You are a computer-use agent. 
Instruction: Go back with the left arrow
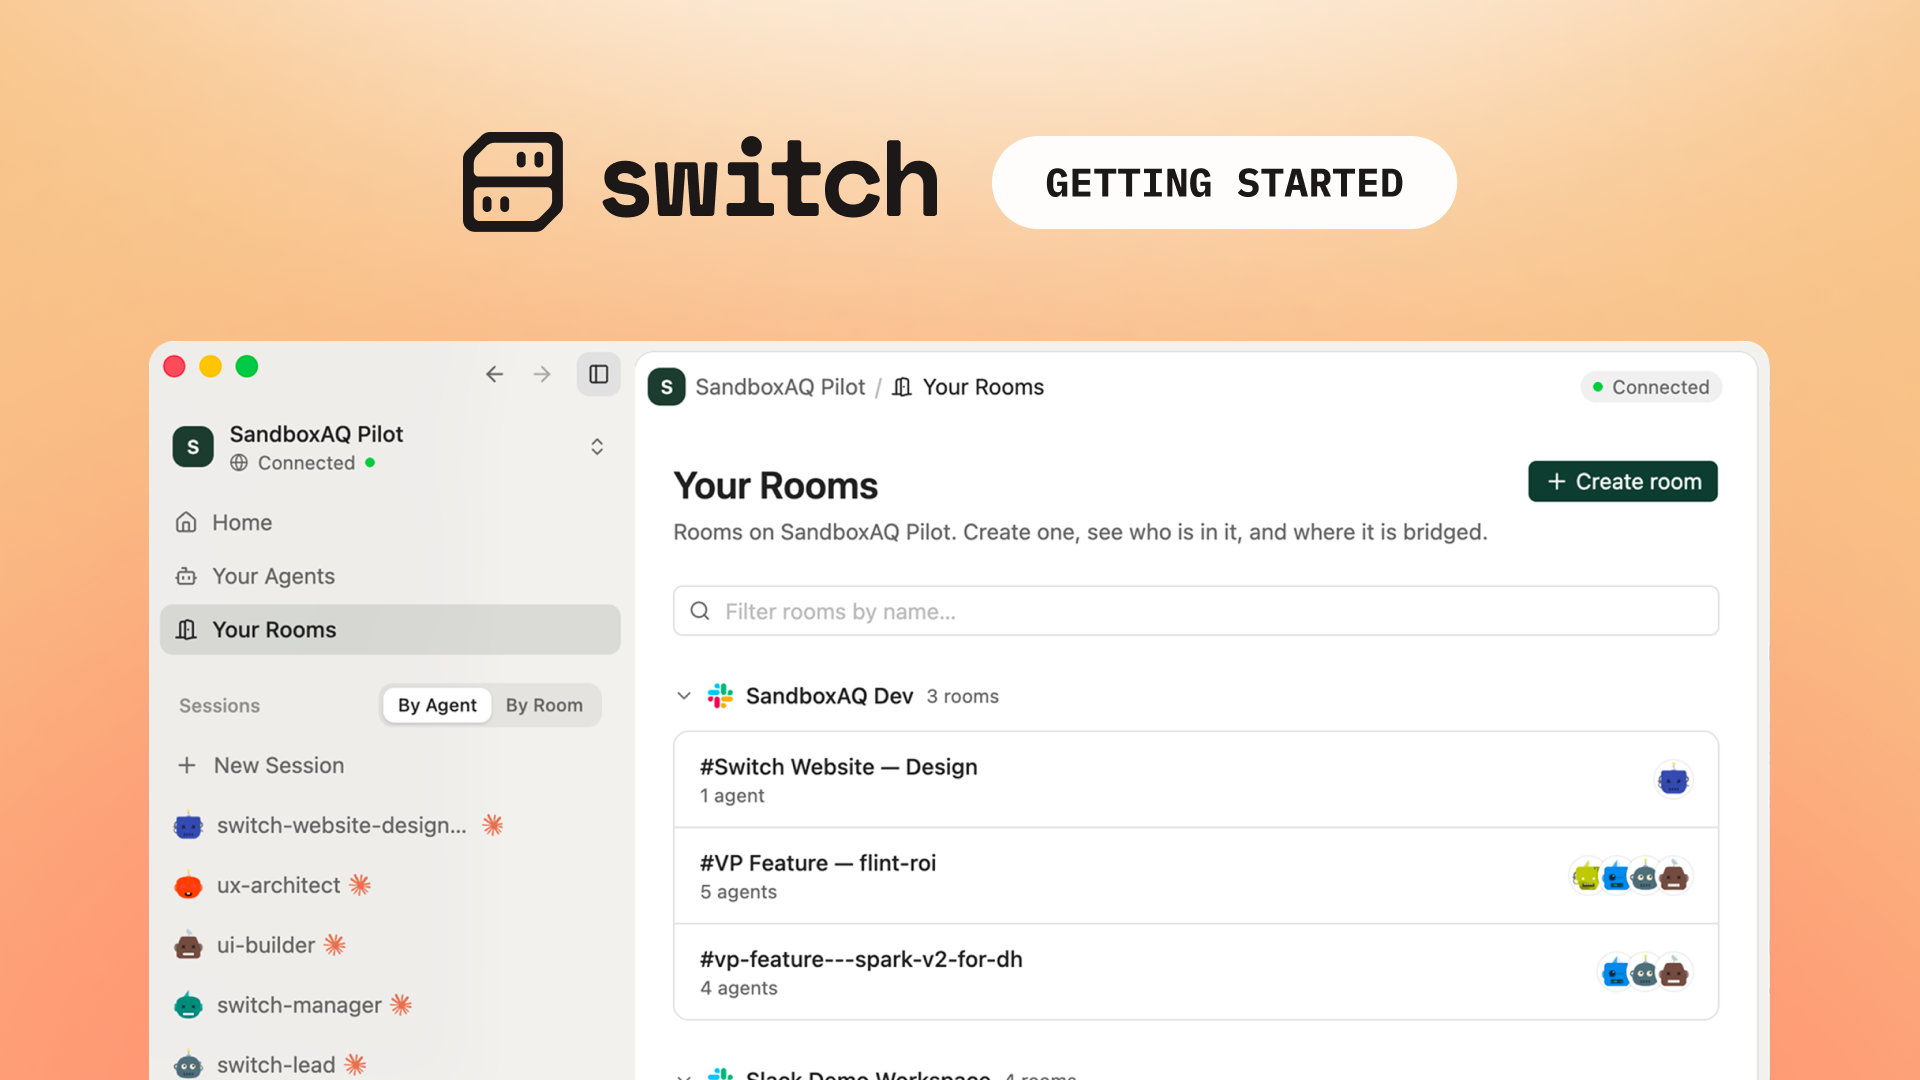point(494,374)
